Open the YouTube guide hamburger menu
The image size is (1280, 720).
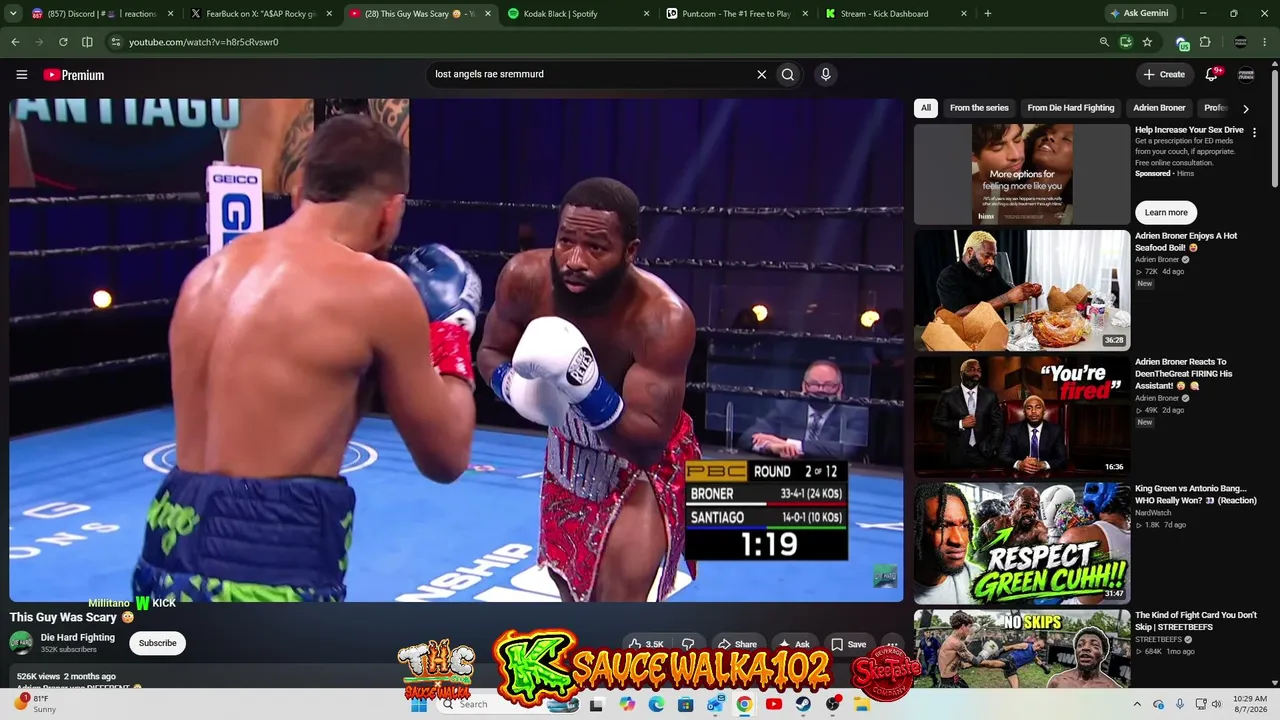(x=22, y=74)
